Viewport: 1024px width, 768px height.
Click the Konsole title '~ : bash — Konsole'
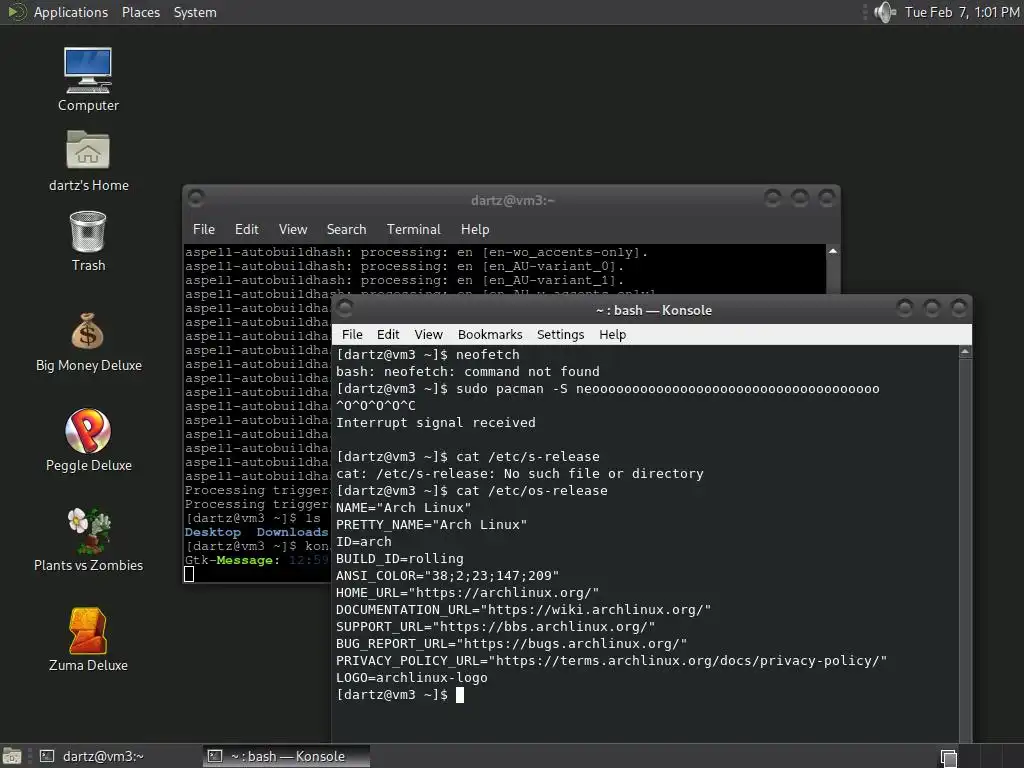click(654, 310)
